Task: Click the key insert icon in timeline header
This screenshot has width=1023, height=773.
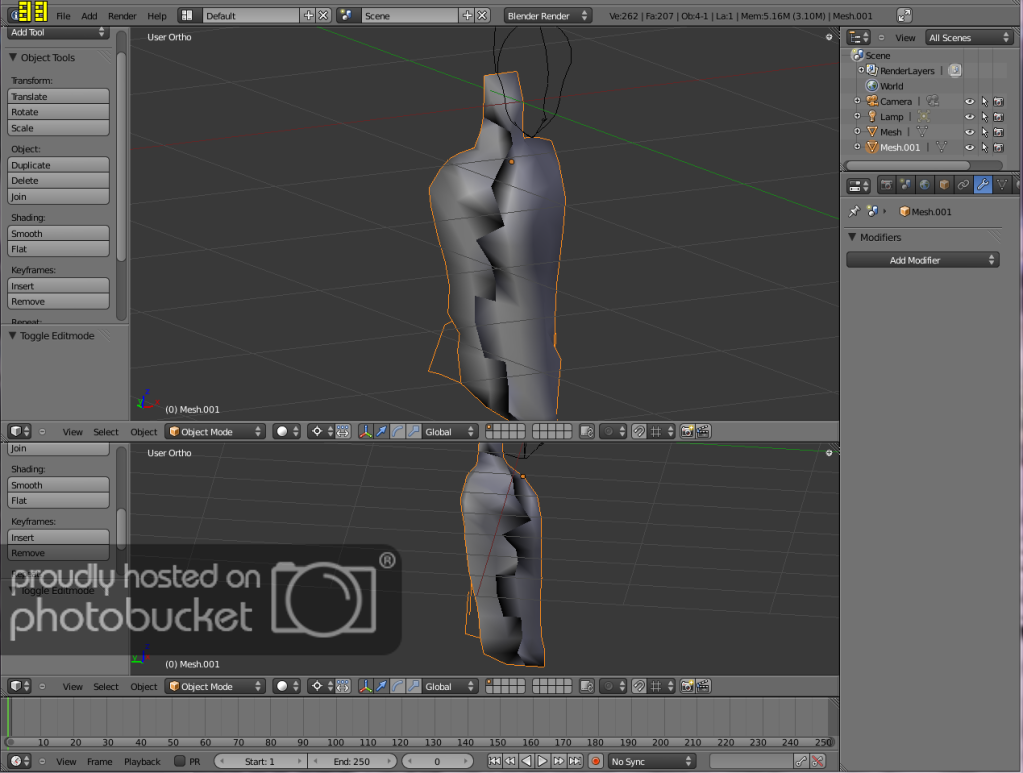Action: (801, 761)
